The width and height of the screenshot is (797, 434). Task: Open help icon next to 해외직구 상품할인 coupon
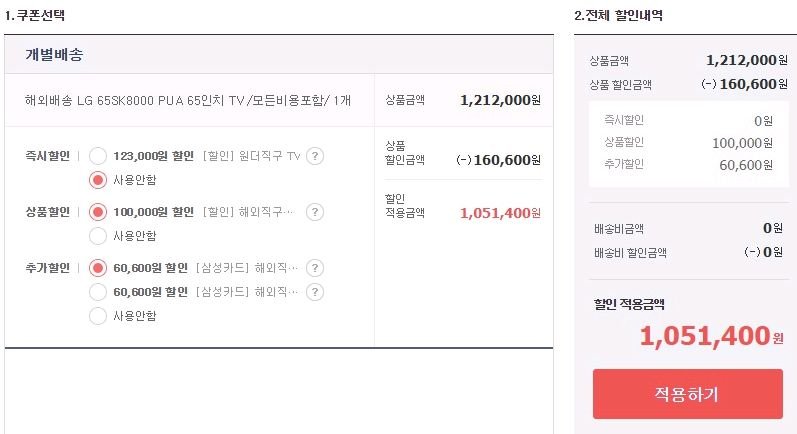pyautogui.click(x=315, y=212)
